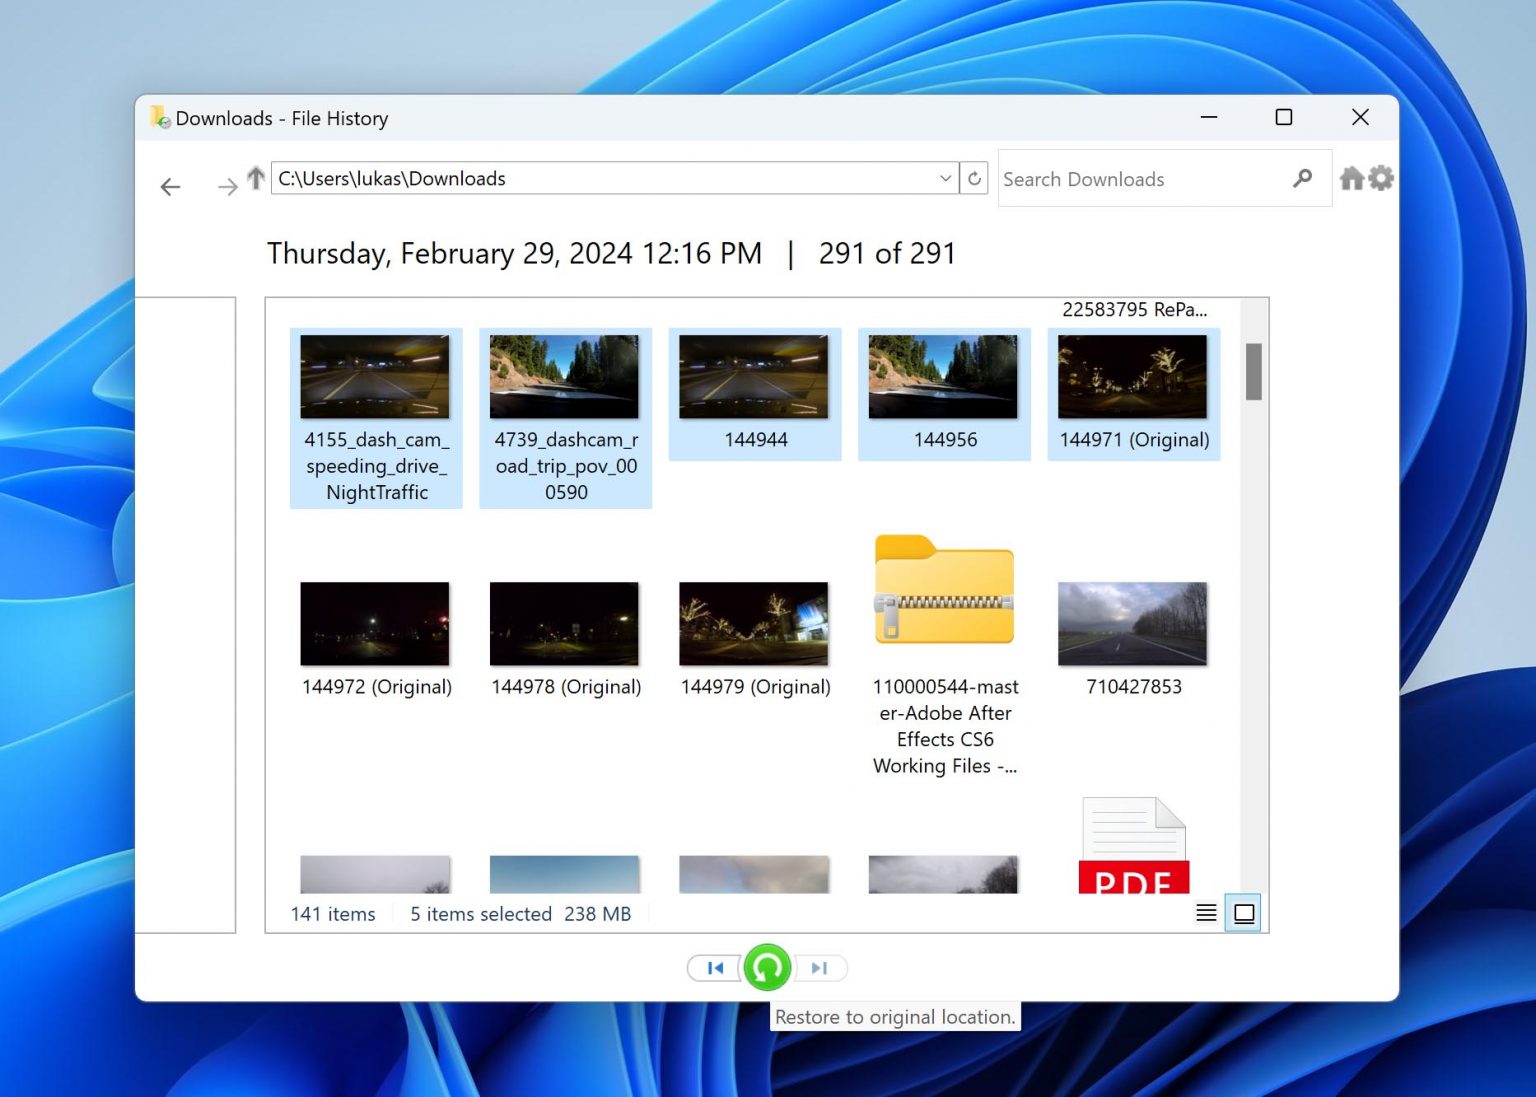Open File History home view
The height and width of the screenshot is (1097, 1536).
(1352, 177)
